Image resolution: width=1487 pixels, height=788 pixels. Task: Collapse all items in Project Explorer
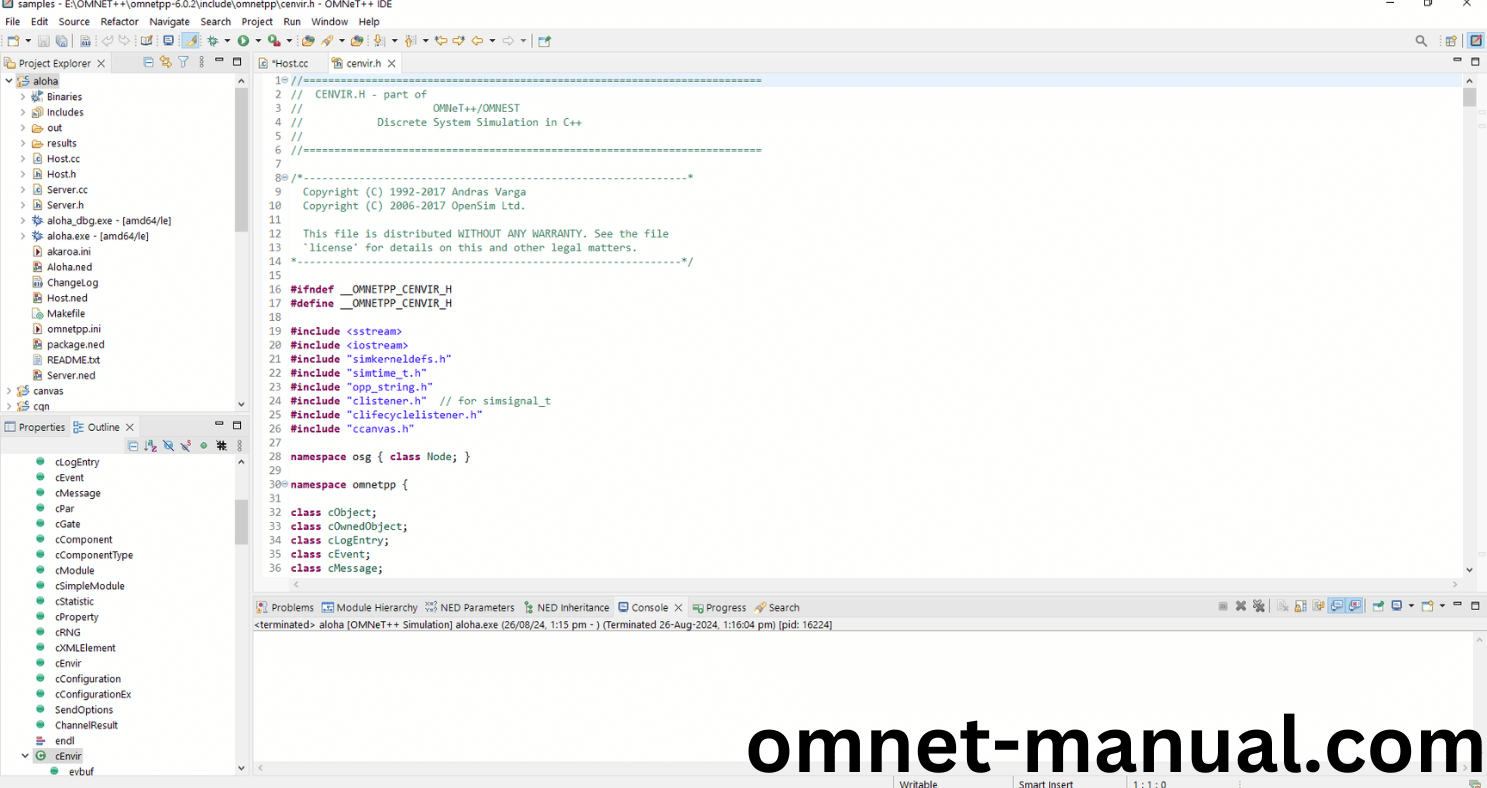coord(149,62)
